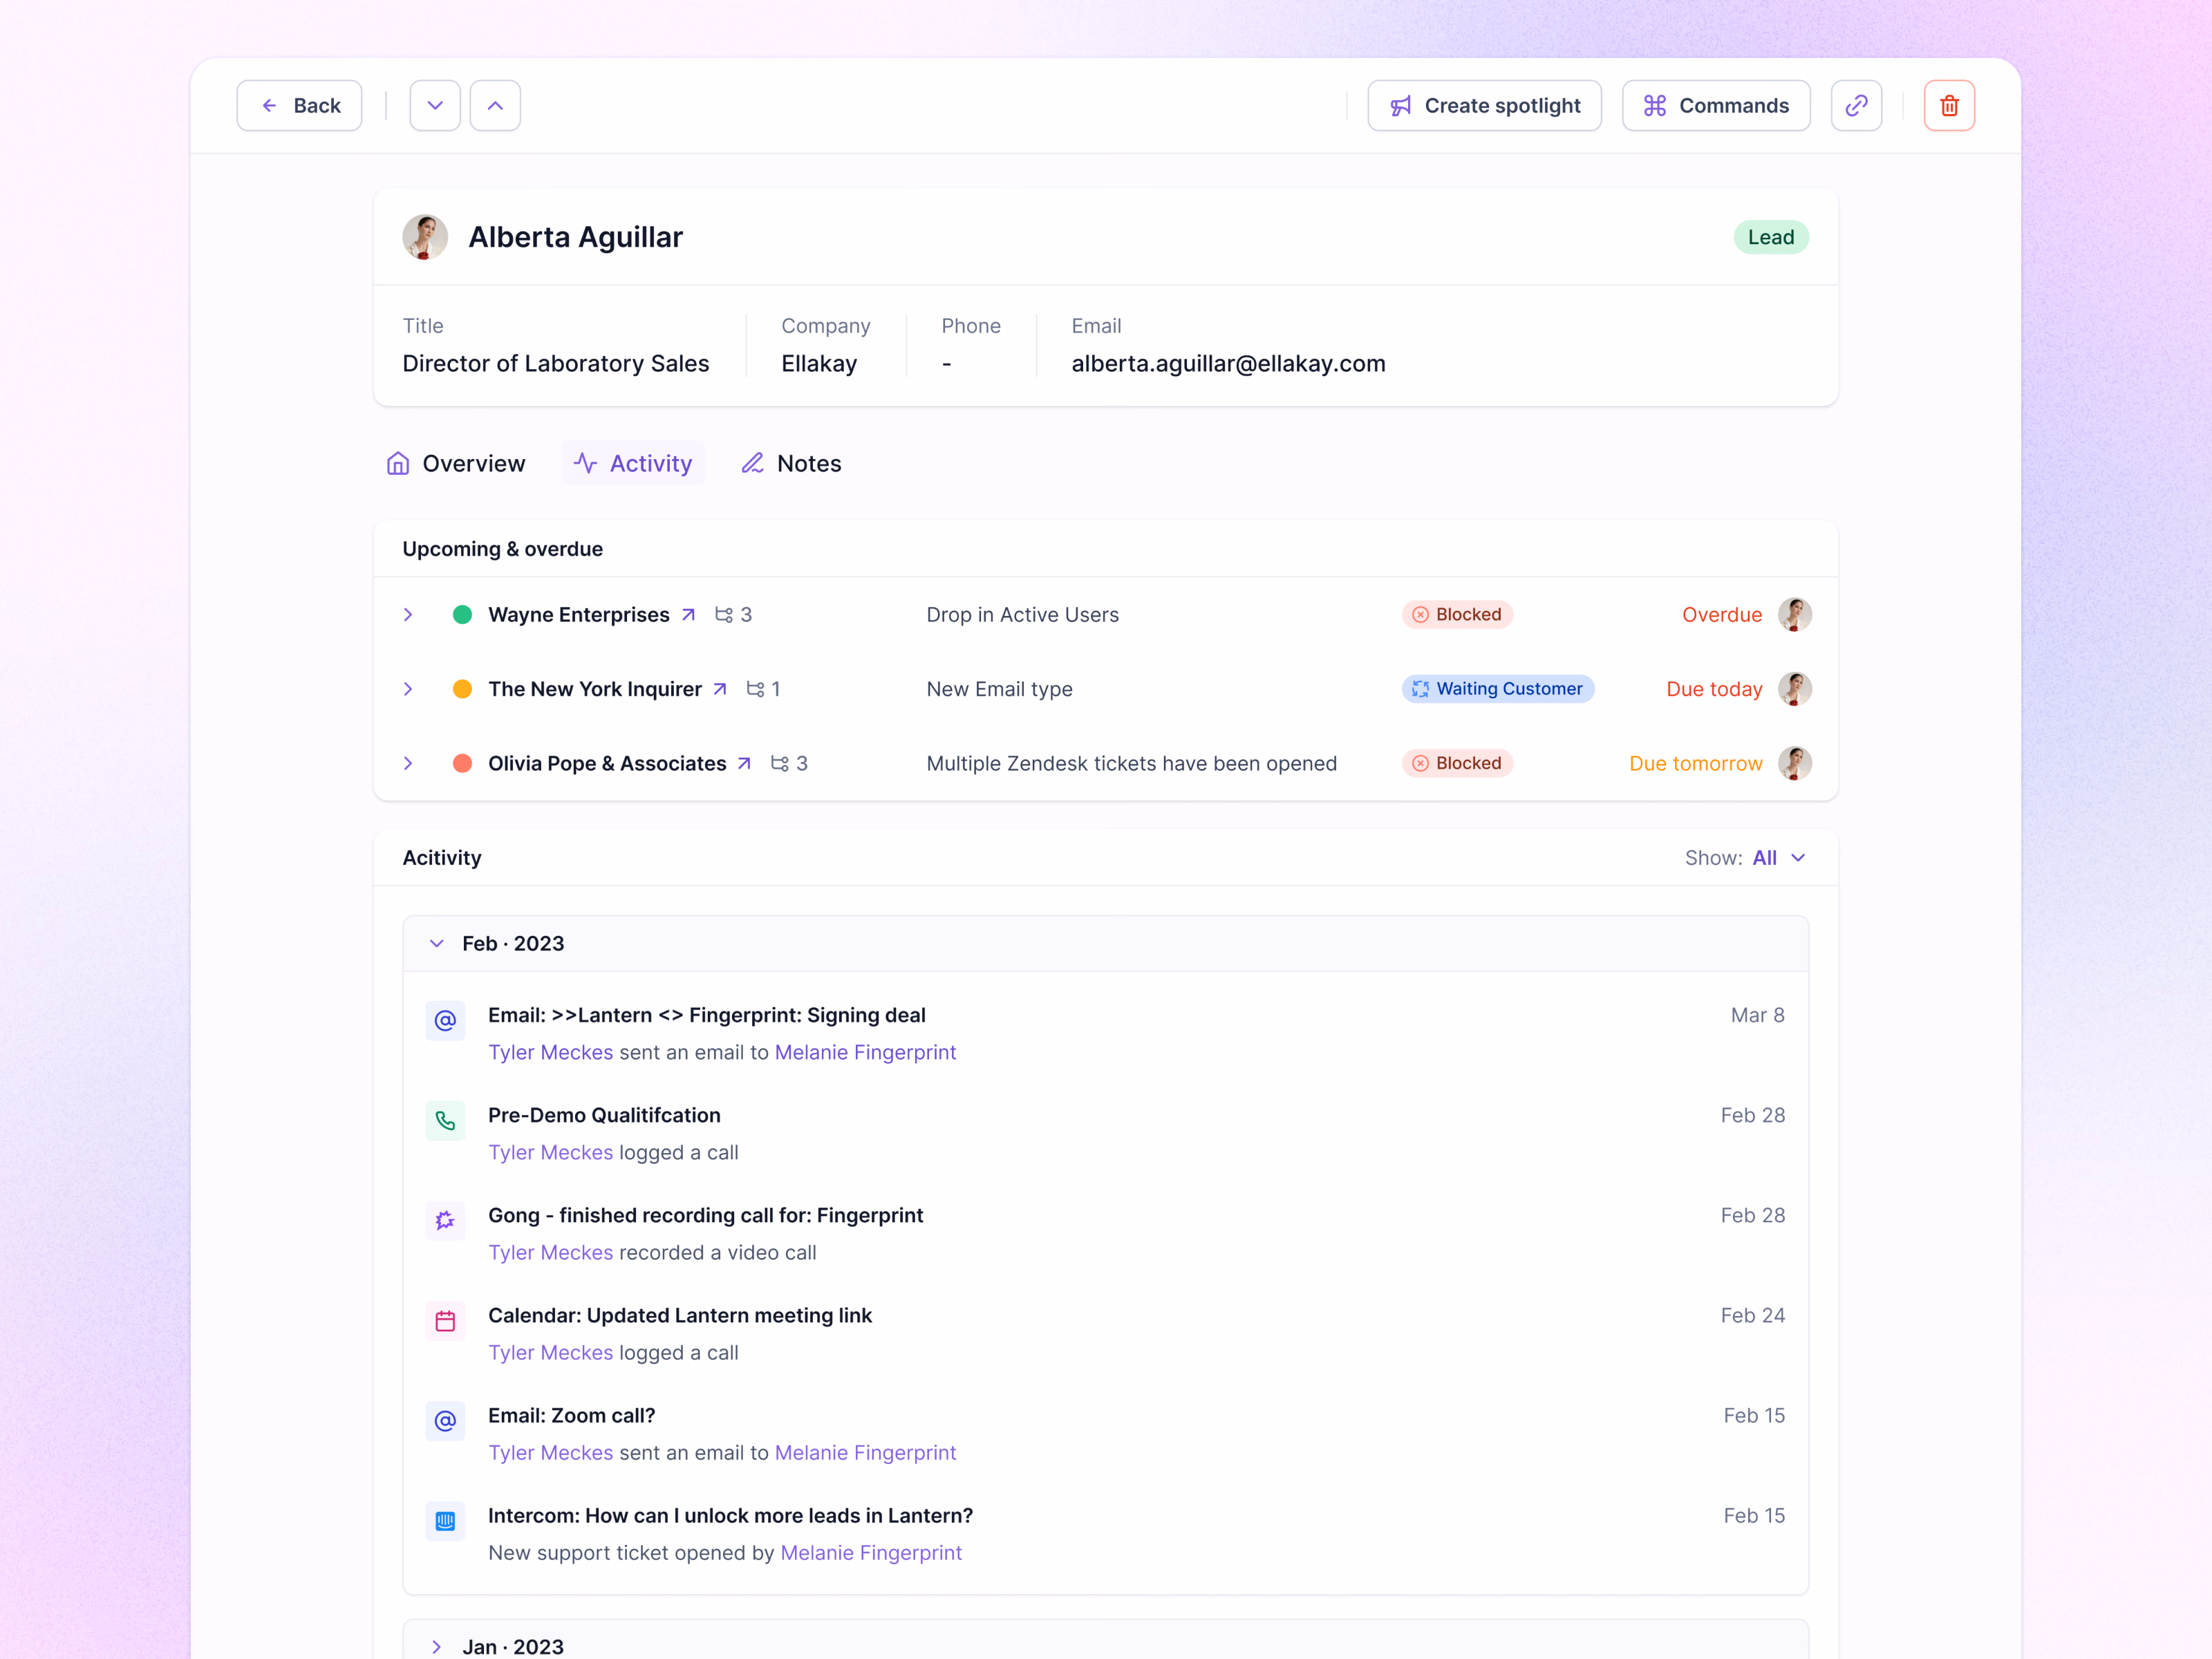Click the red trash delete button

pos(1949,105)
